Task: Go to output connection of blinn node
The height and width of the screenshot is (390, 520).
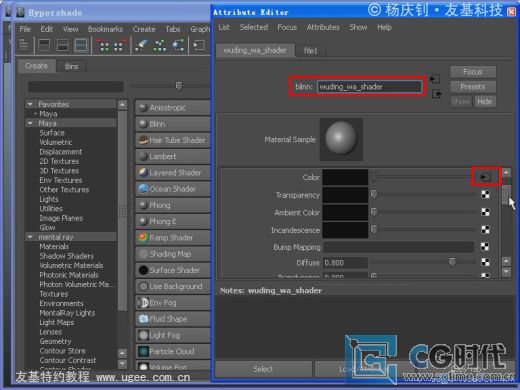Action: [x=437, y=94]
